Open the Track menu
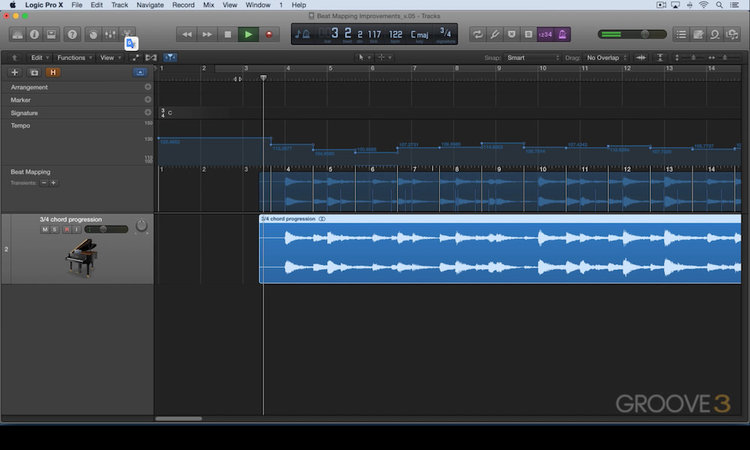This screenshot has height=450, width=750. 120,5
